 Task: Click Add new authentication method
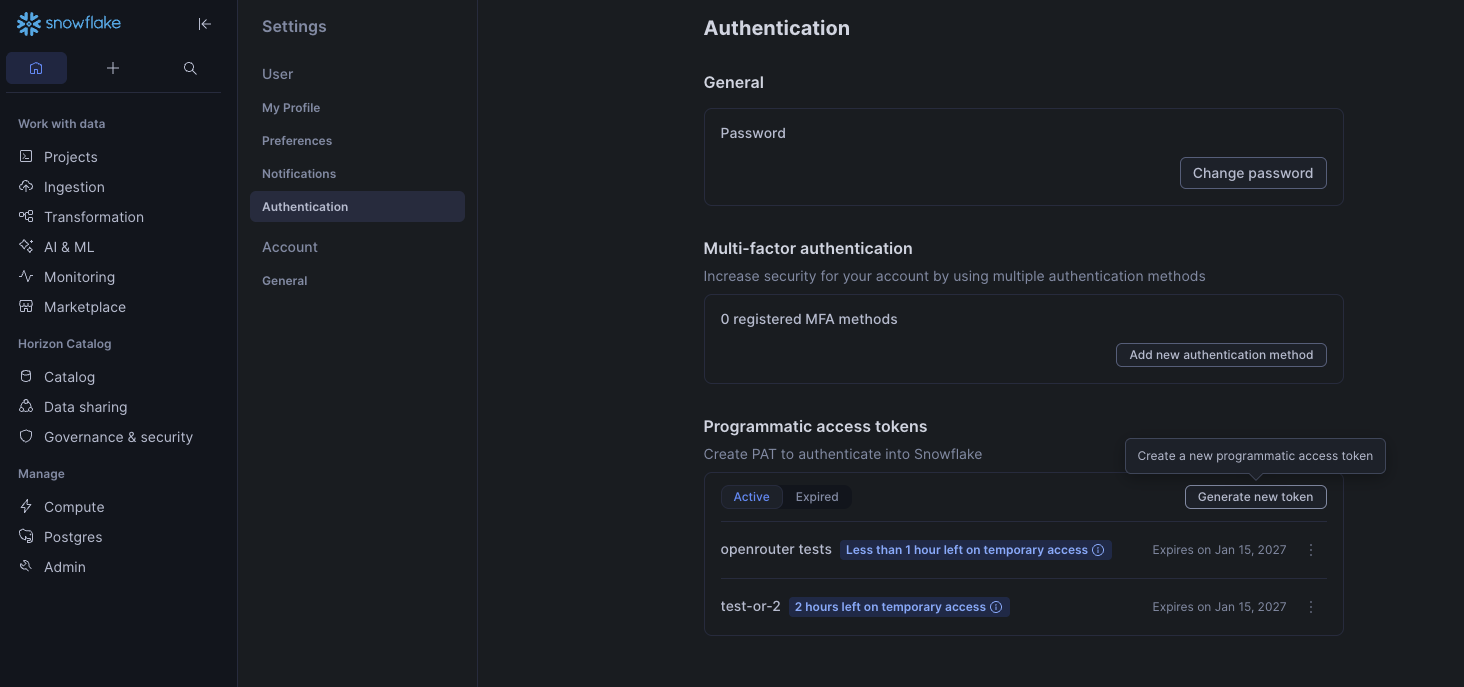coord(1221,355)
